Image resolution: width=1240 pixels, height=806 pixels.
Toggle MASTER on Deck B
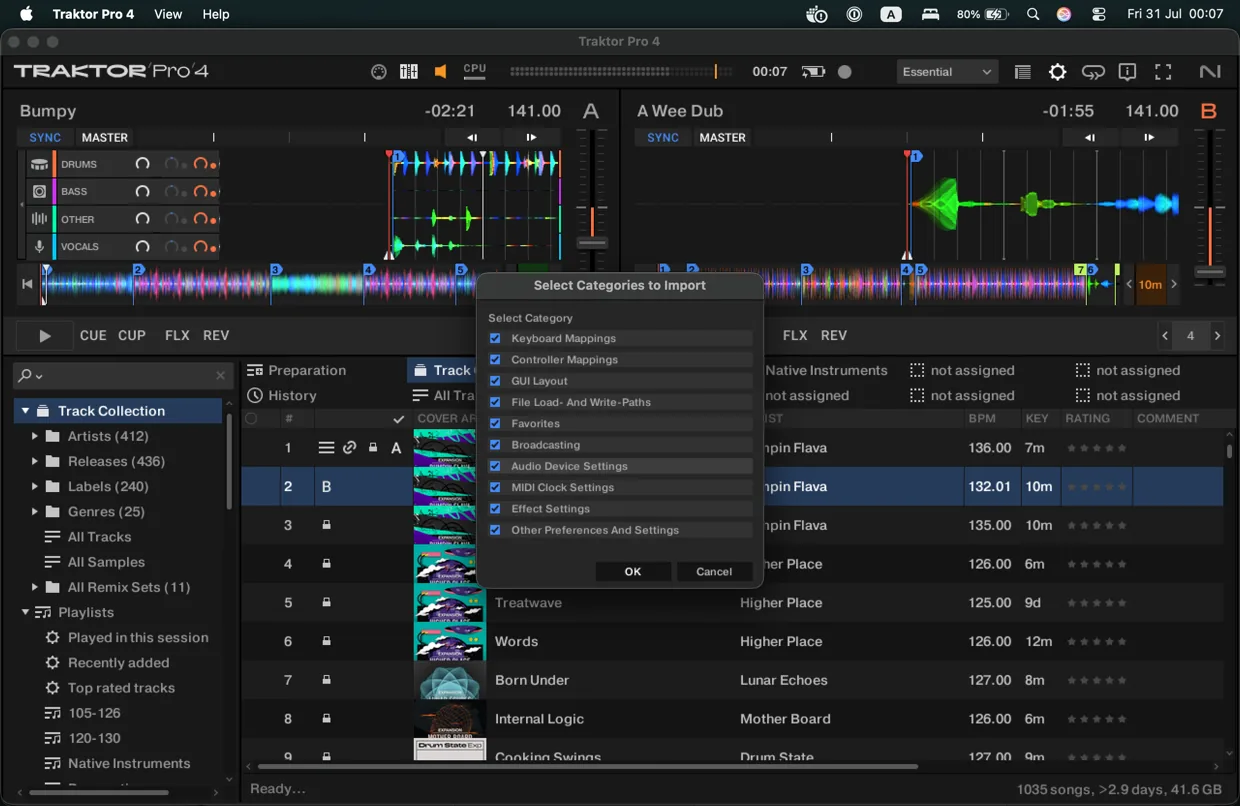[723, 137]
